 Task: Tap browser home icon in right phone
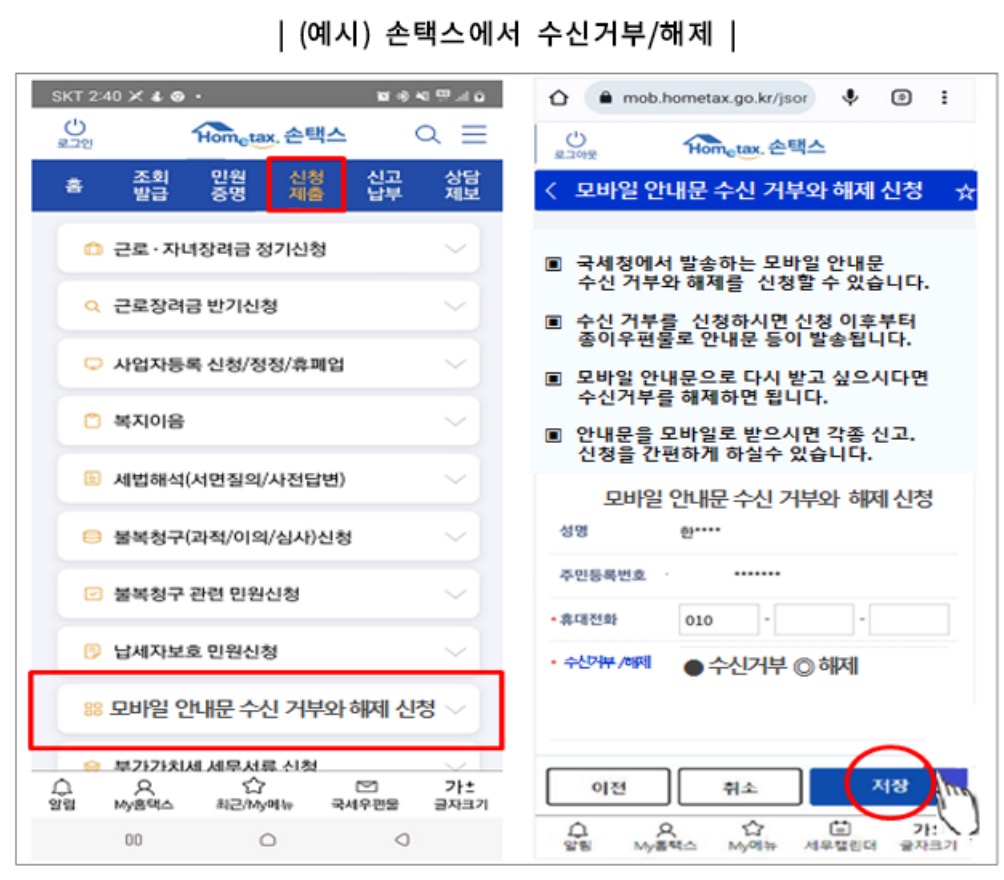559,97
